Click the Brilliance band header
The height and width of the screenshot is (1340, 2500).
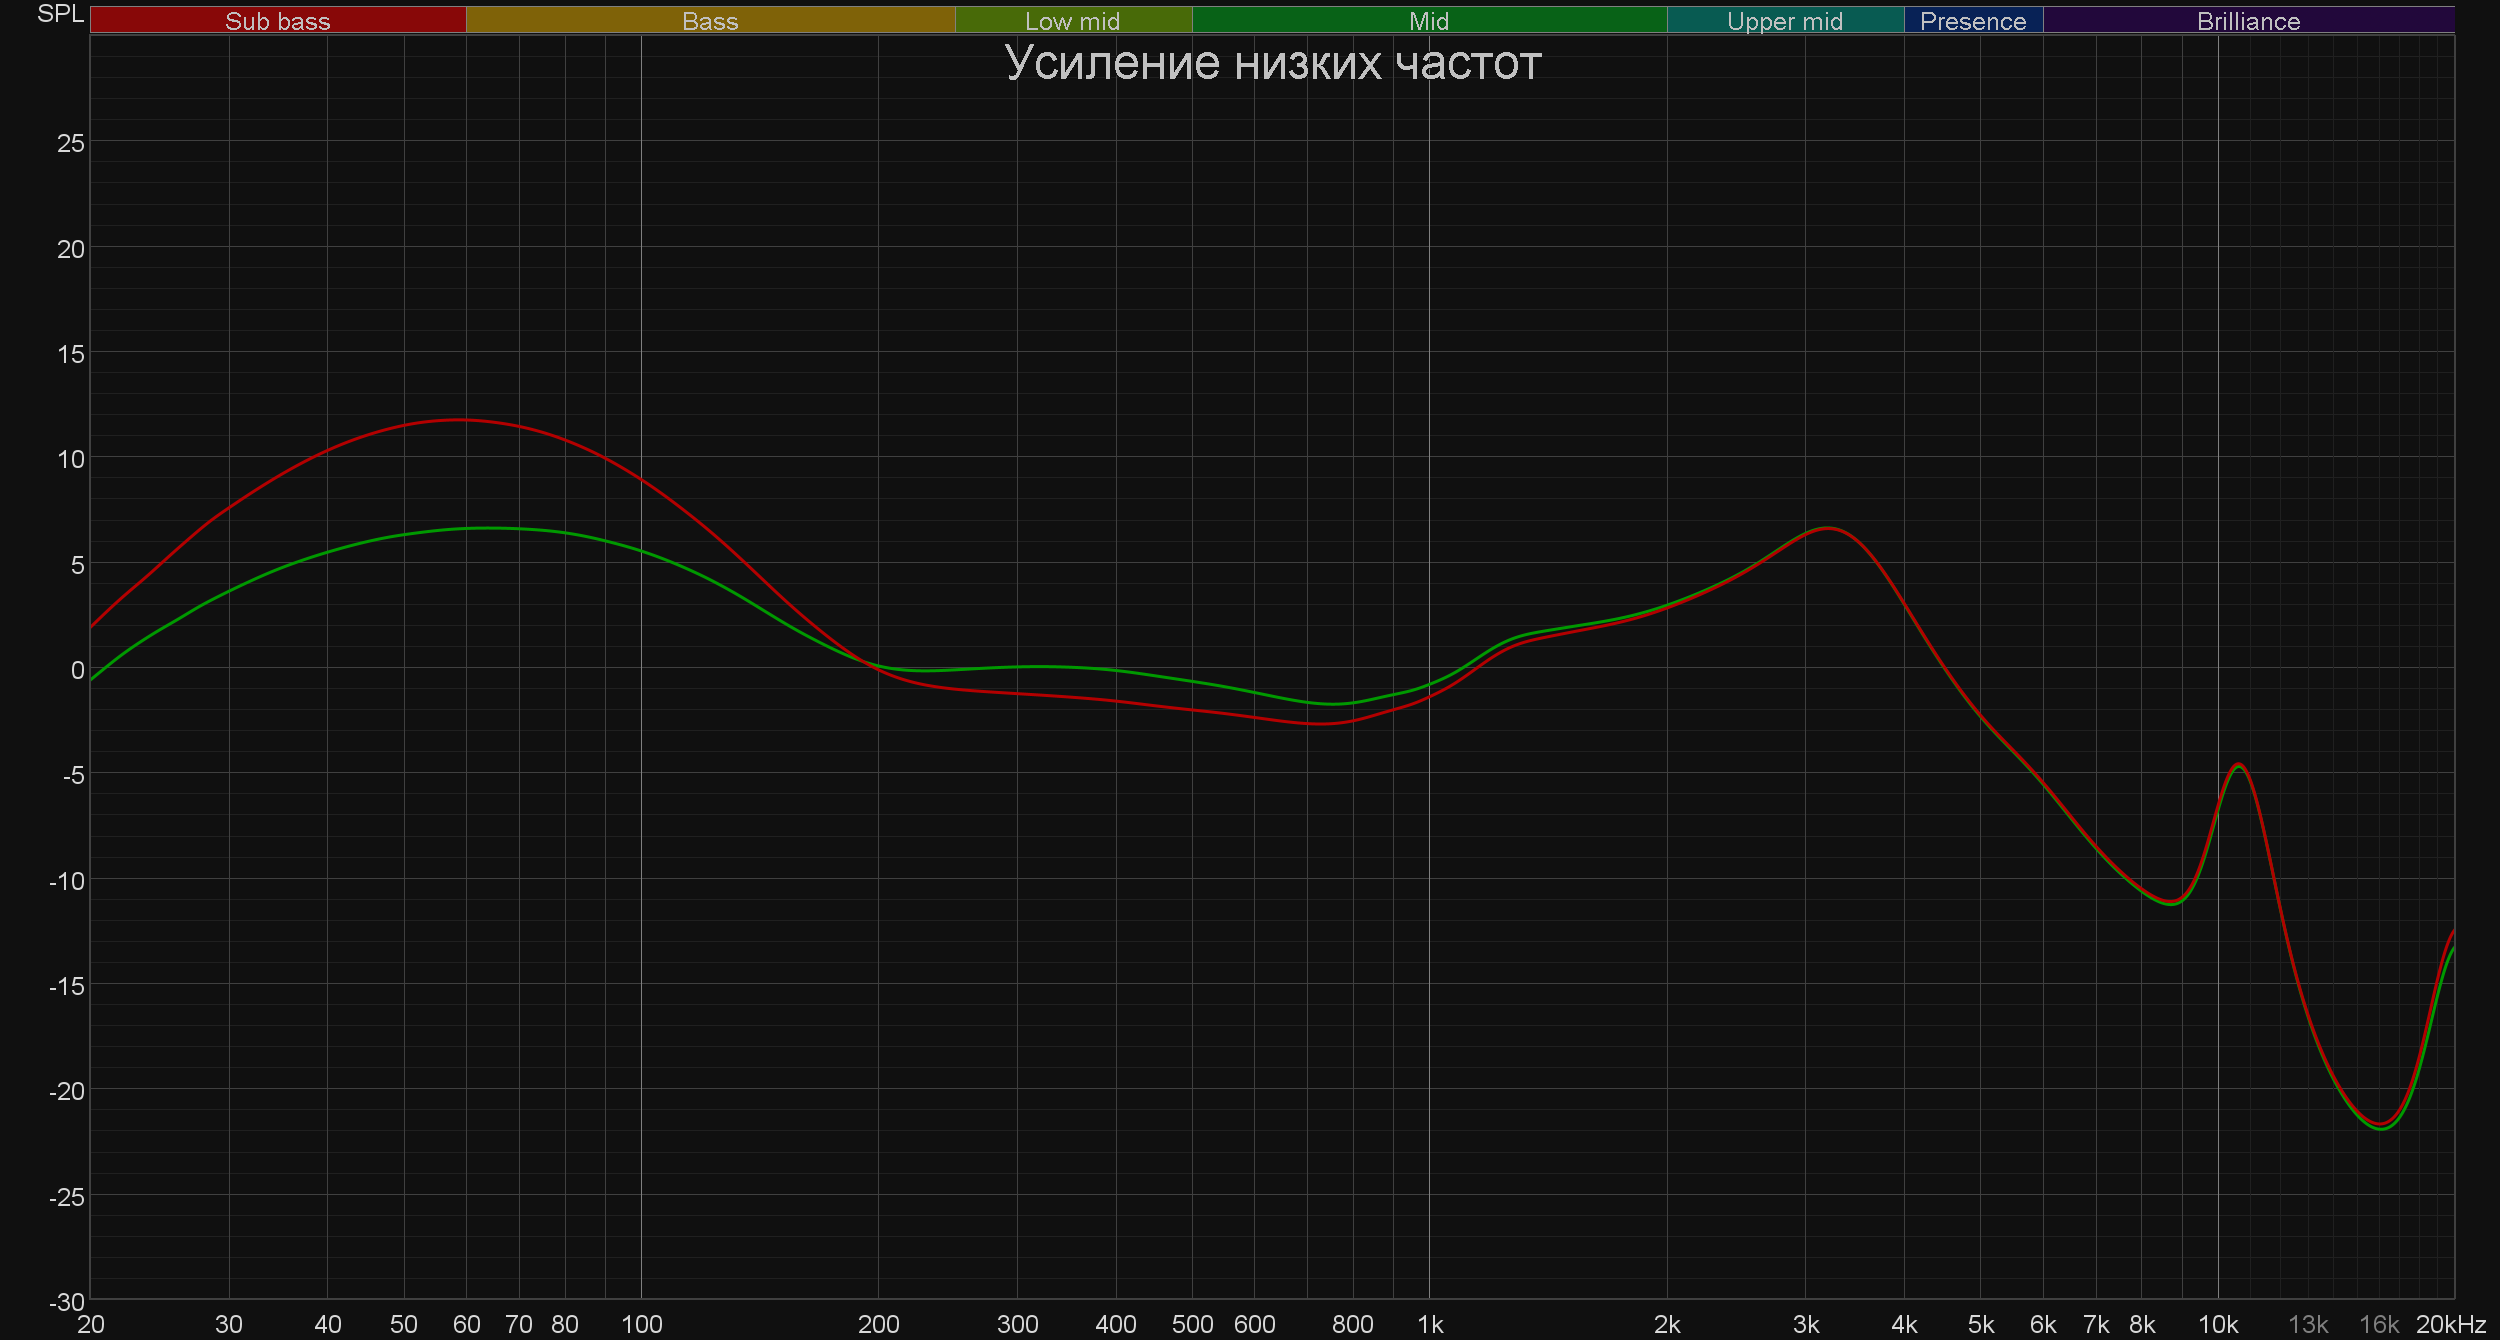2248,21
